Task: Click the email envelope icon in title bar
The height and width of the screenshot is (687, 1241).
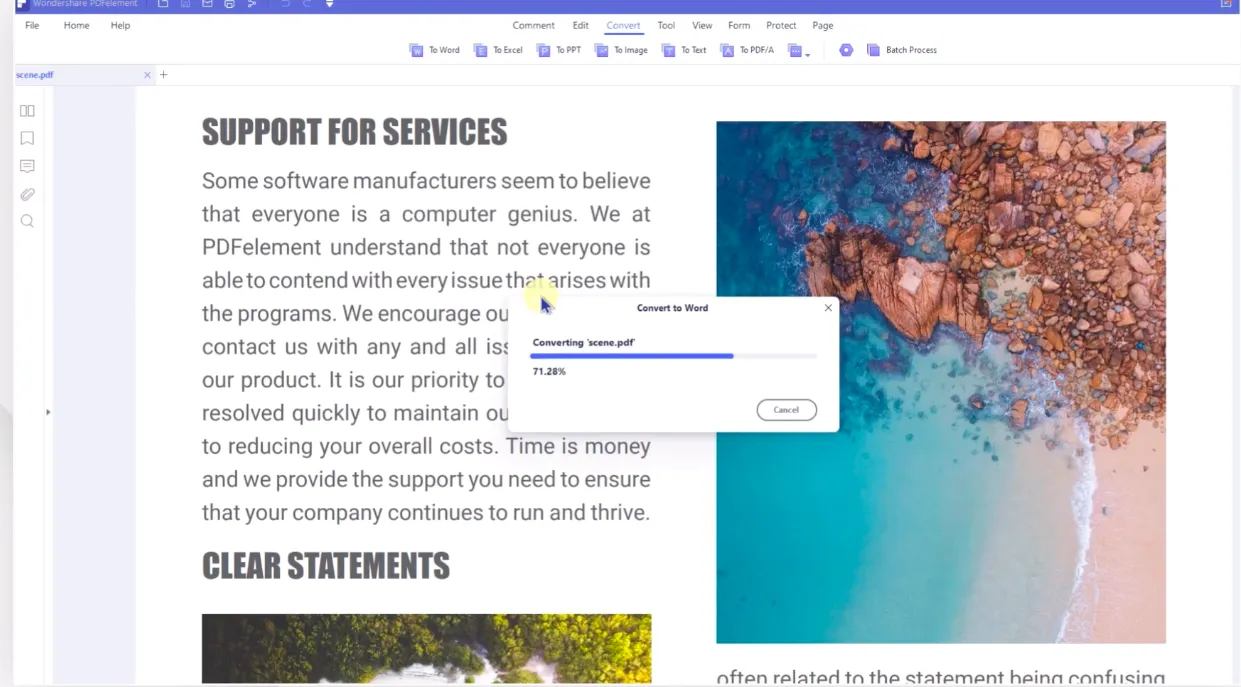Action: [x=208, y=4]
